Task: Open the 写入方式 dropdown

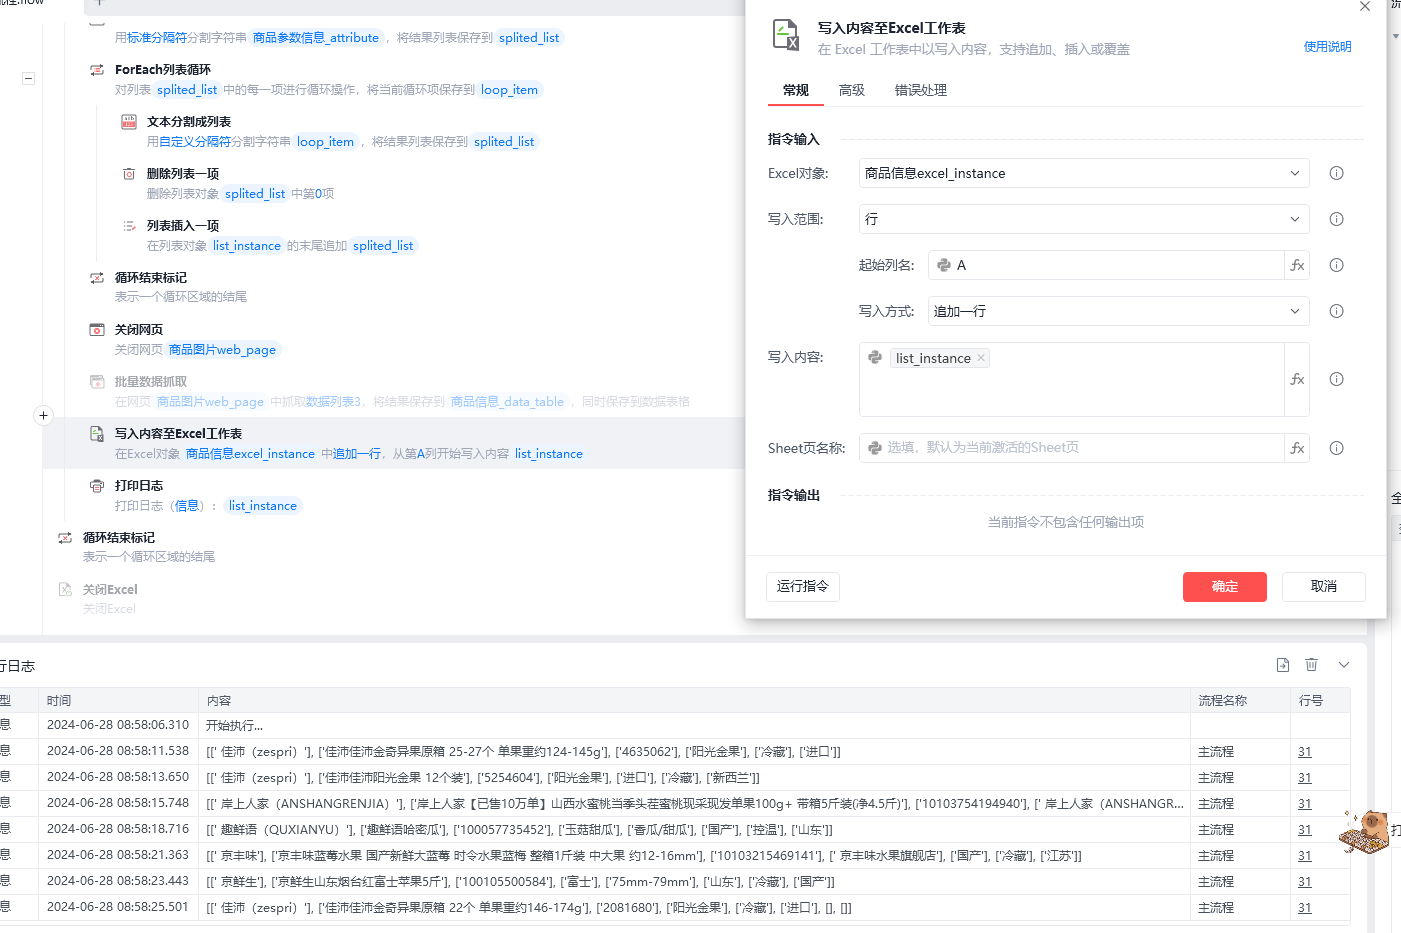Action: click(1119, 311)
